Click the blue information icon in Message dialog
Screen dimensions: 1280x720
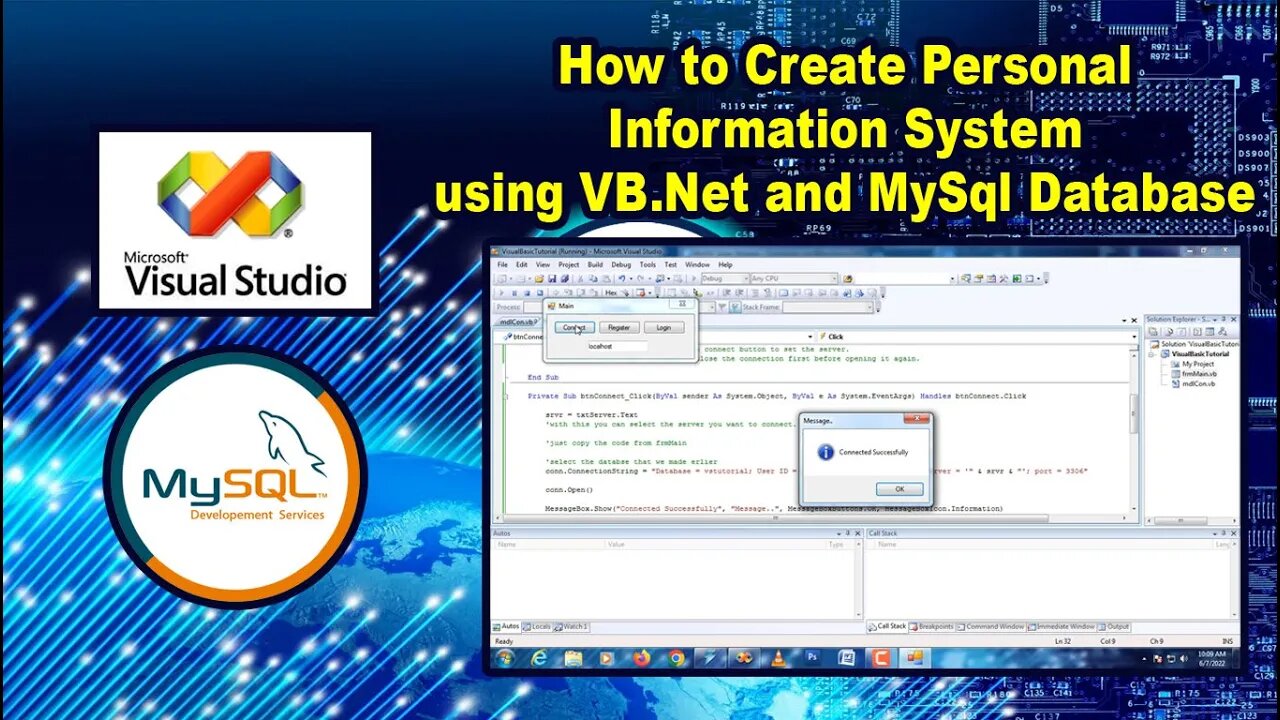[826, 452]
